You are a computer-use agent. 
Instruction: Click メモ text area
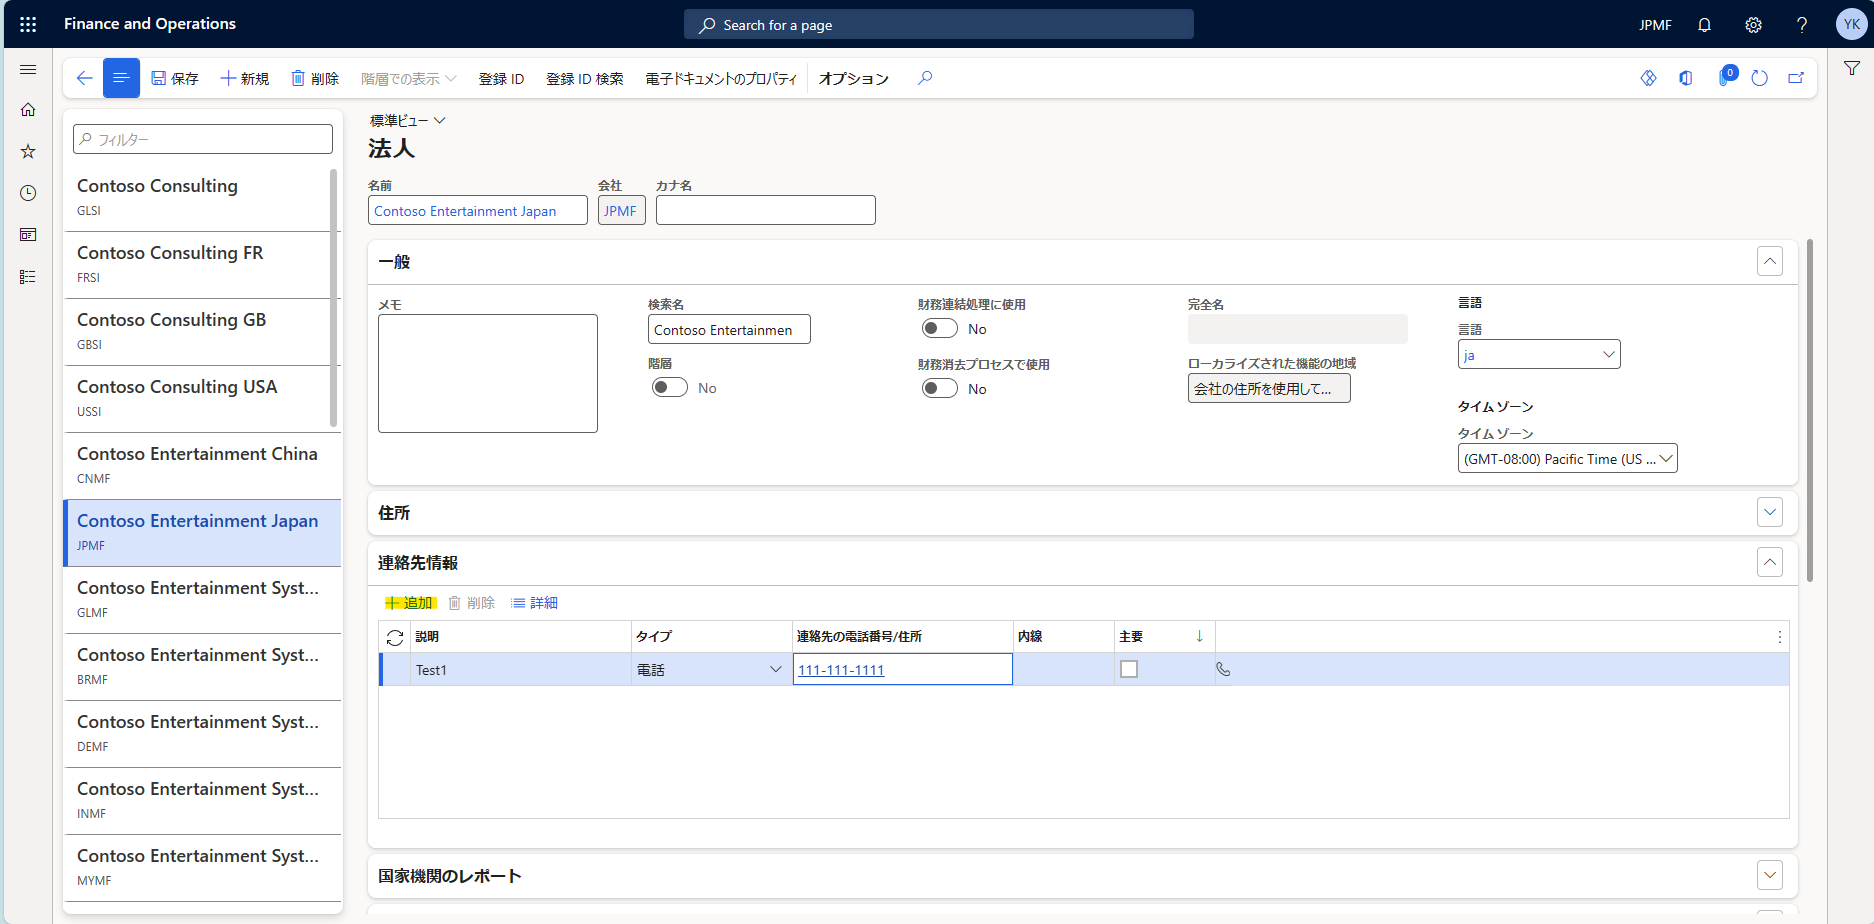pyautogui.click(x=488, y=374)
